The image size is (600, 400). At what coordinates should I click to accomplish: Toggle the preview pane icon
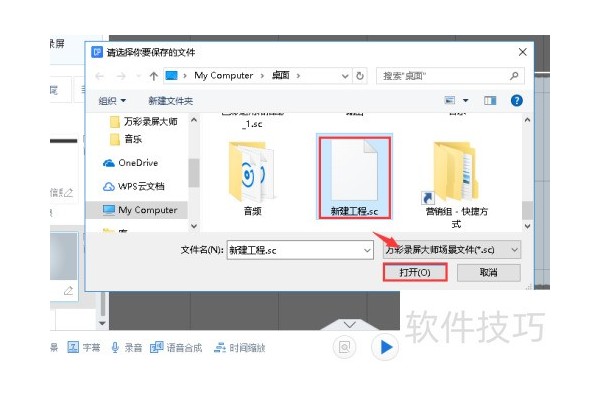point(490,100)
